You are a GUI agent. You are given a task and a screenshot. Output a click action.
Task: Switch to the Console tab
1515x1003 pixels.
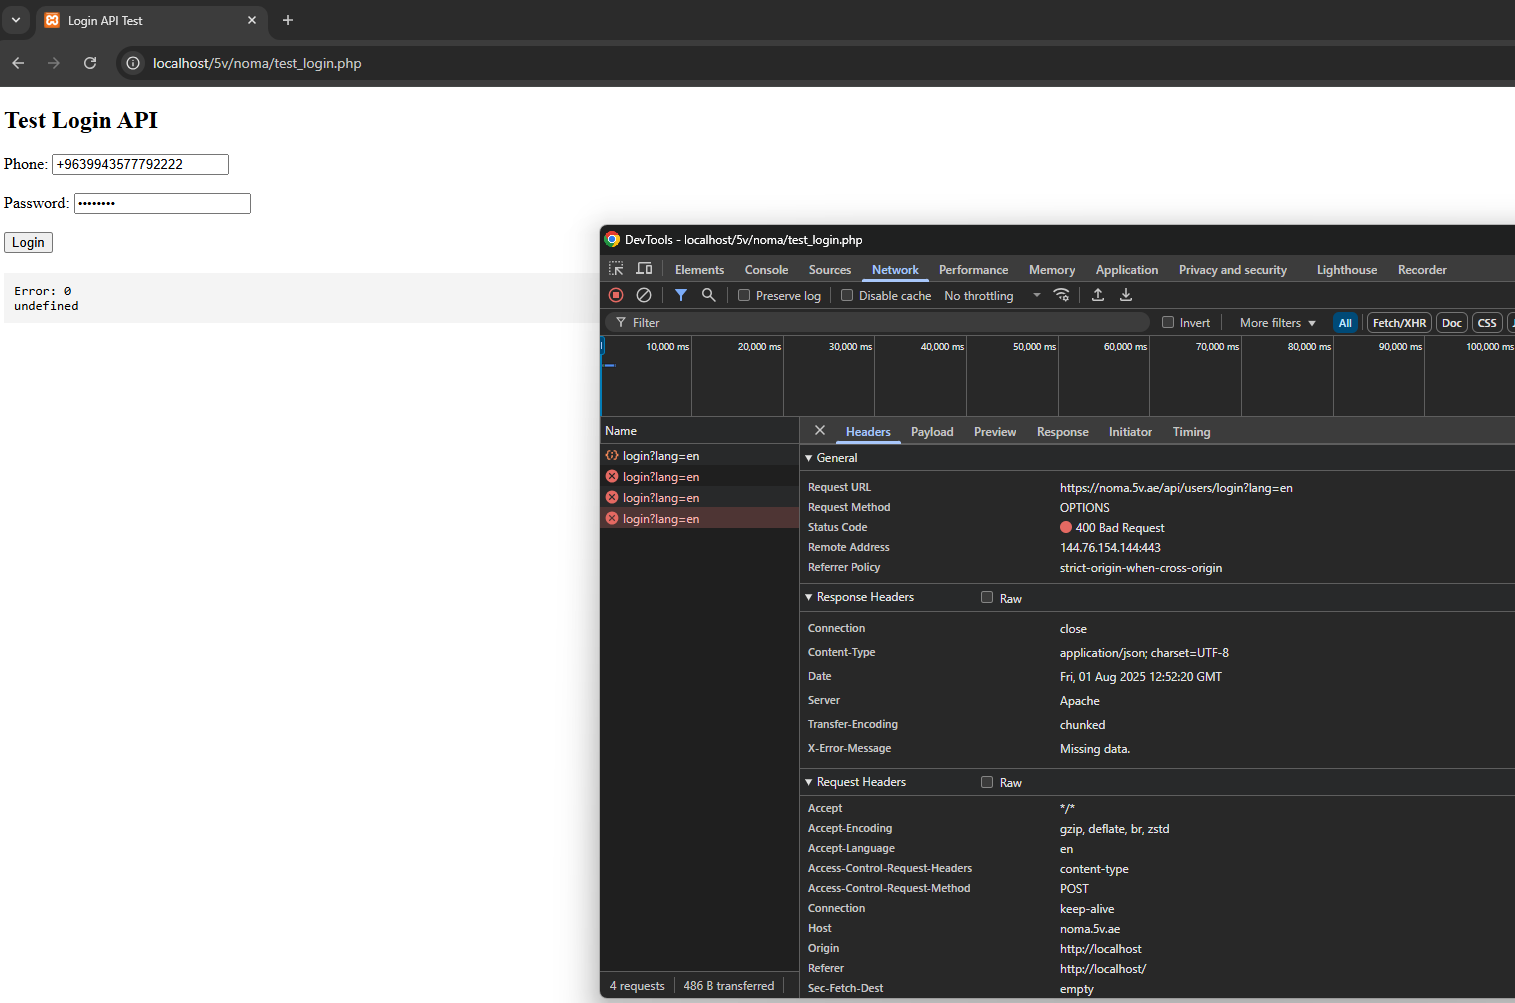coord(766,270)
